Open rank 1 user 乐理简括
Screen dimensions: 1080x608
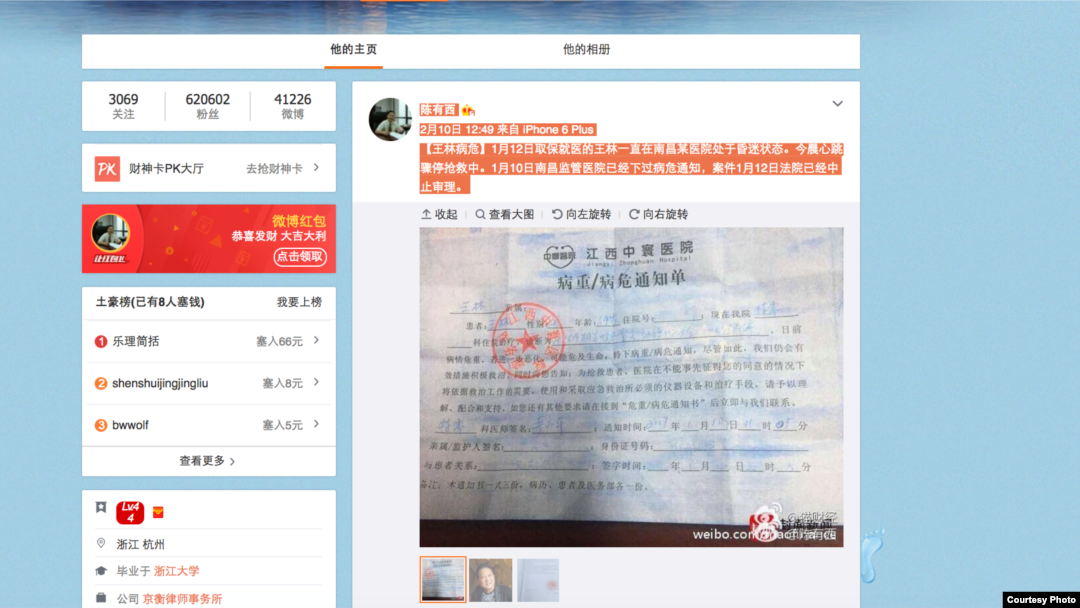(136, 342)
